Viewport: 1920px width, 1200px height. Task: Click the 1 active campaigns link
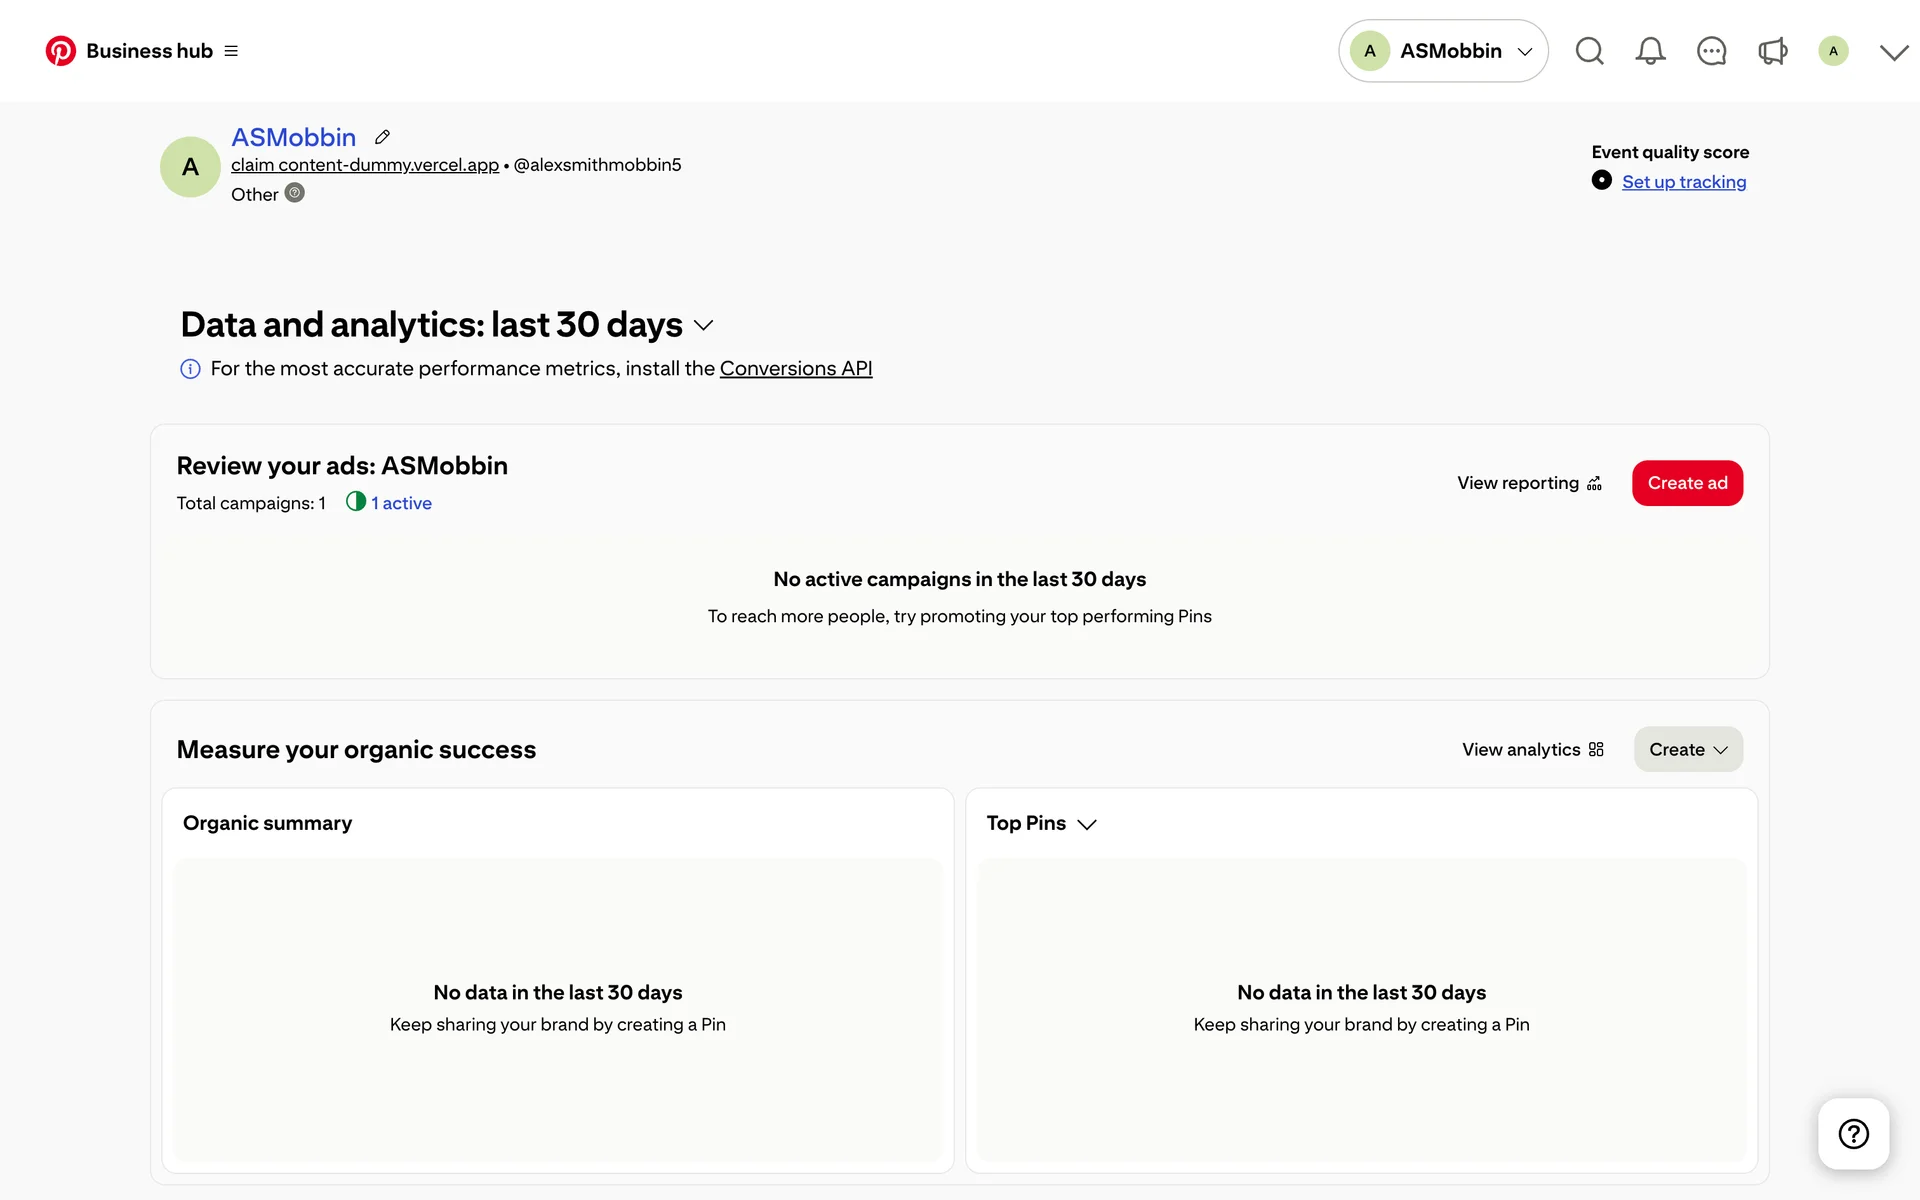pyautogui.click(x=400, y=503)
